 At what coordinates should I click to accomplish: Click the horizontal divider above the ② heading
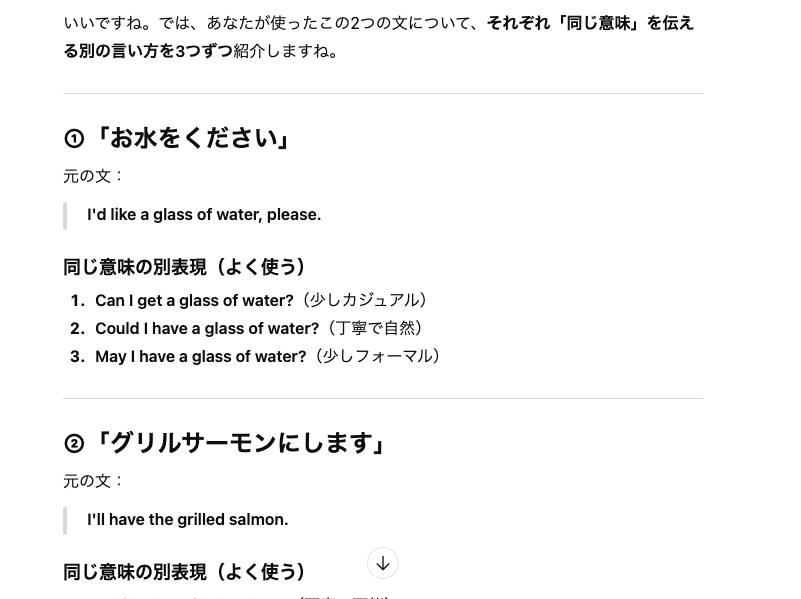(x=383, y=398)
